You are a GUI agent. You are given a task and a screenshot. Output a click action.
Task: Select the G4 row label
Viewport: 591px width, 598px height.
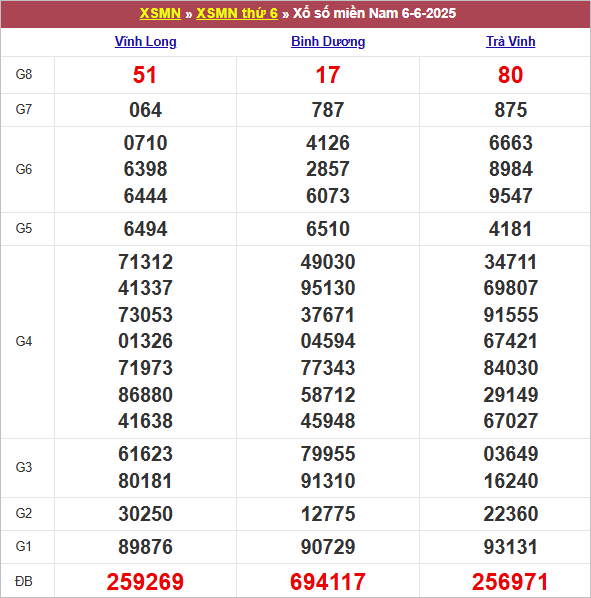pyautogui.click(x=24, y=341)
